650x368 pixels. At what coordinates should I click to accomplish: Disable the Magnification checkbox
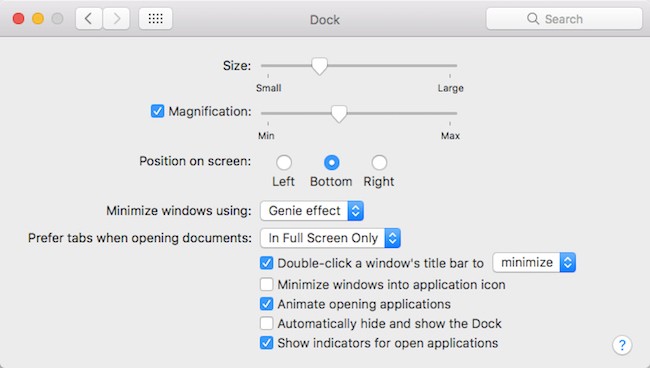pos(158,111)
